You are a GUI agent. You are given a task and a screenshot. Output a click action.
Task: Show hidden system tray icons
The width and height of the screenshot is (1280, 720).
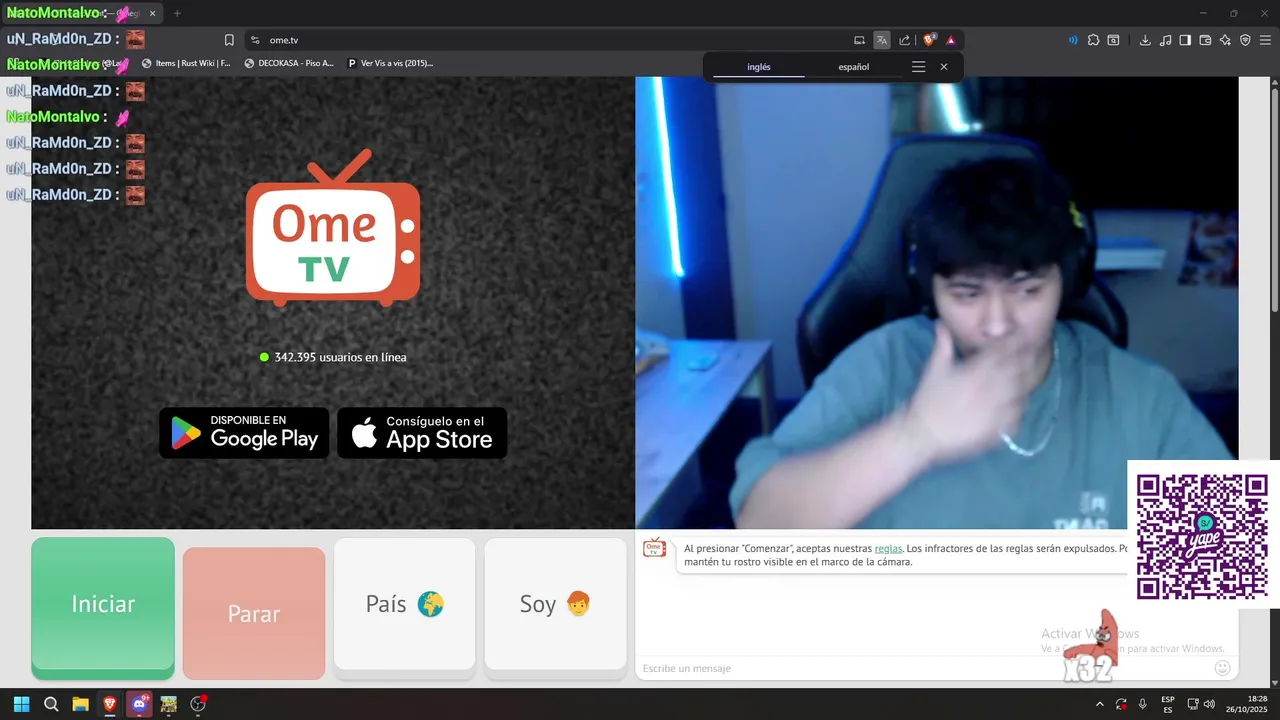pyautogui.click(x=1100, y=704)
